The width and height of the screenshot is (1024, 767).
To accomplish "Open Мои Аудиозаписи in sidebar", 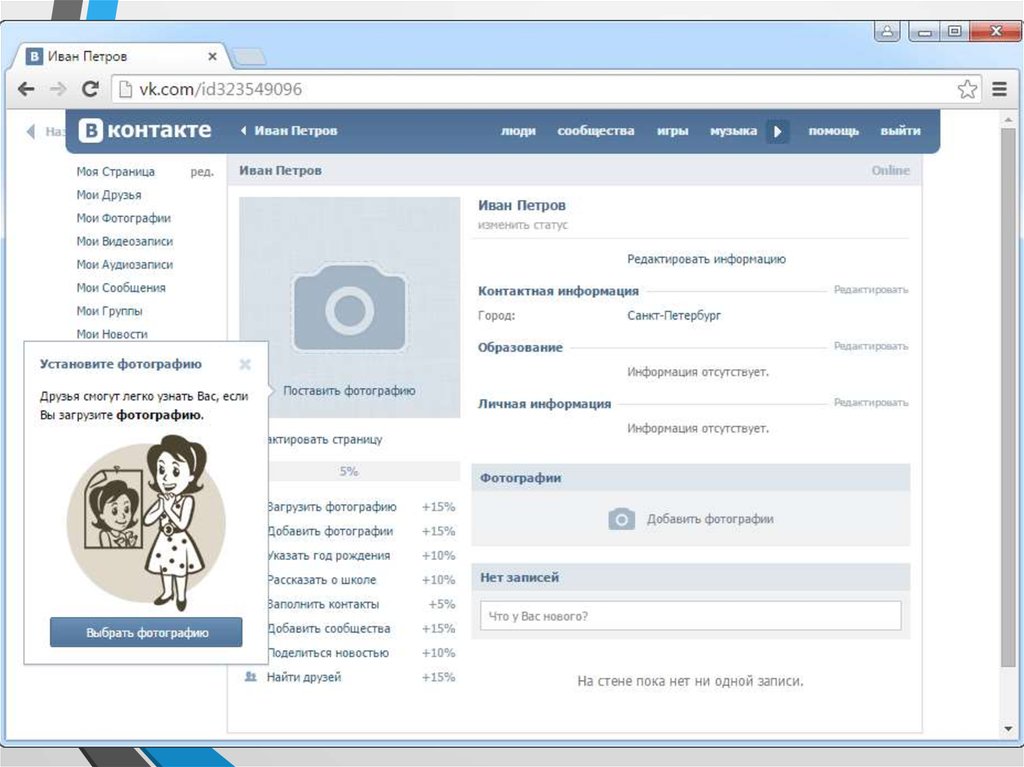I will [125, 264].
